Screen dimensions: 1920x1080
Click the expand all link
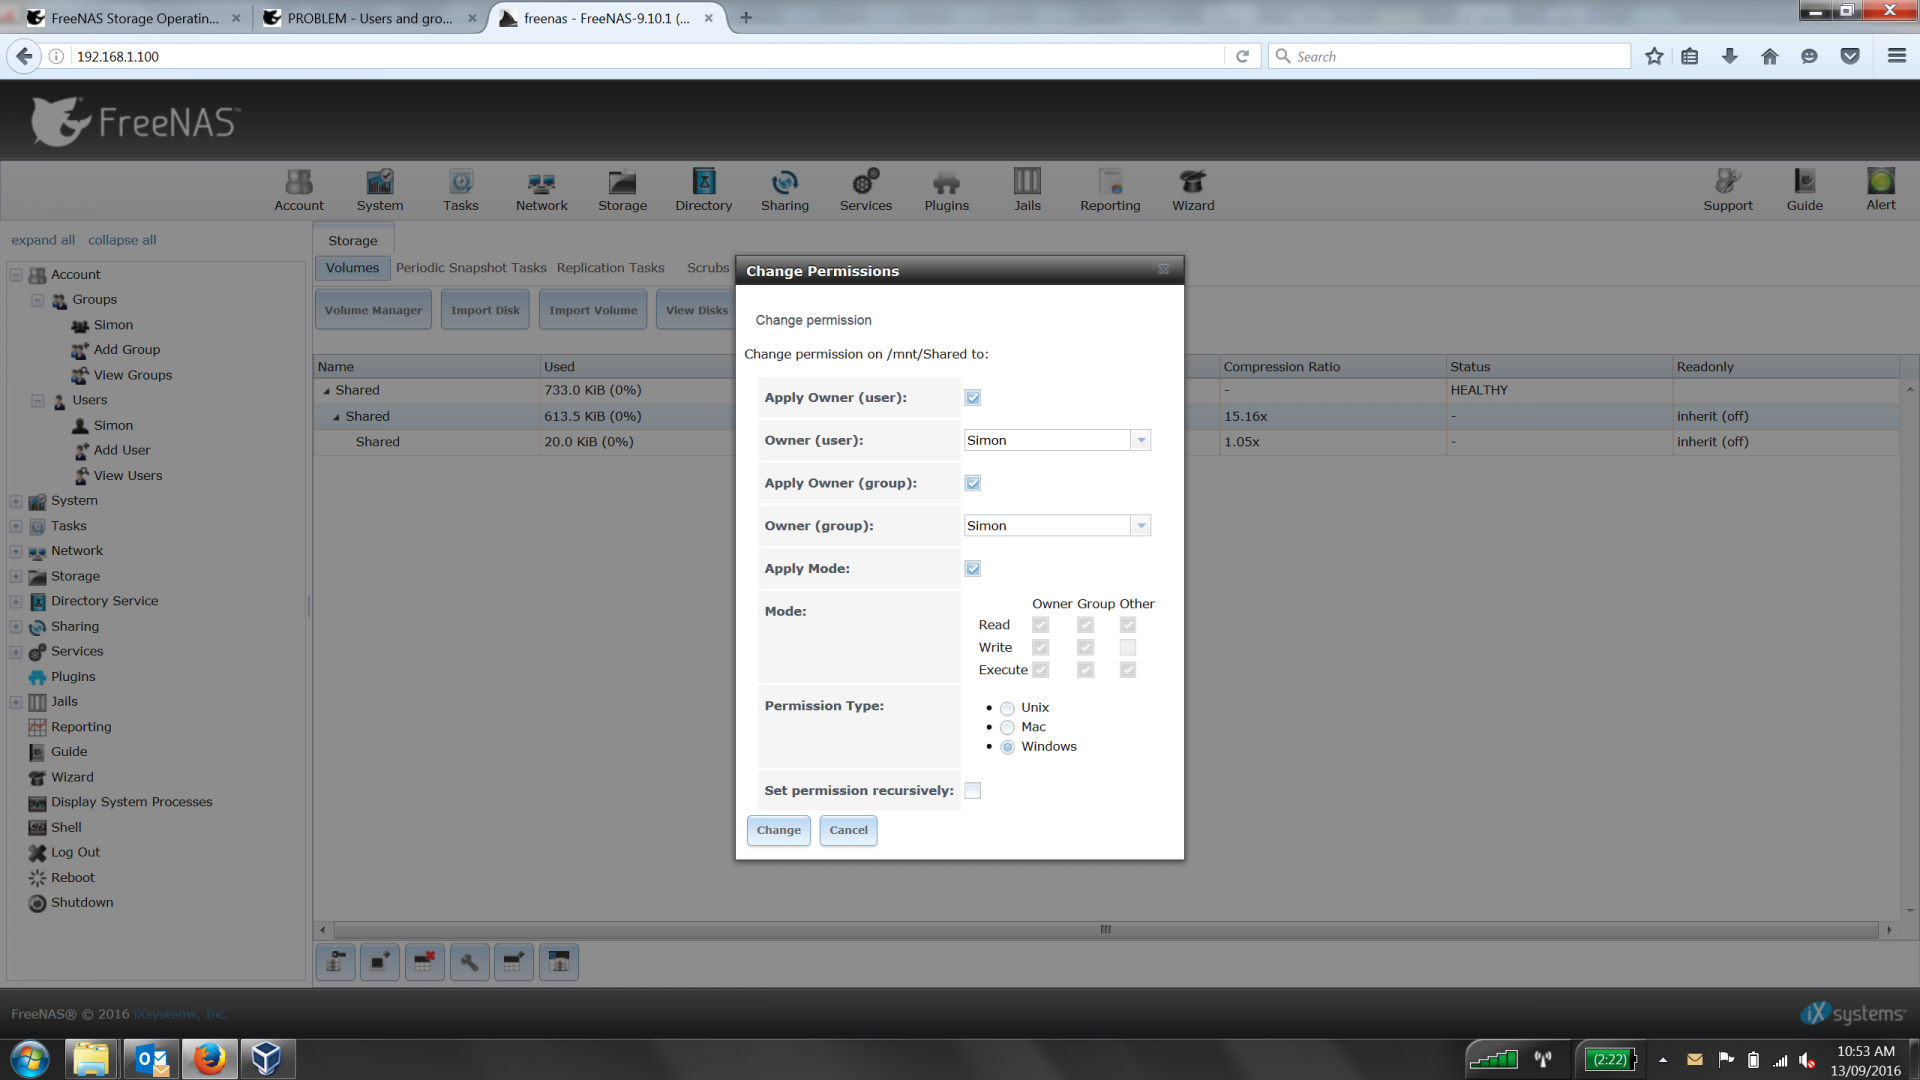43,240
